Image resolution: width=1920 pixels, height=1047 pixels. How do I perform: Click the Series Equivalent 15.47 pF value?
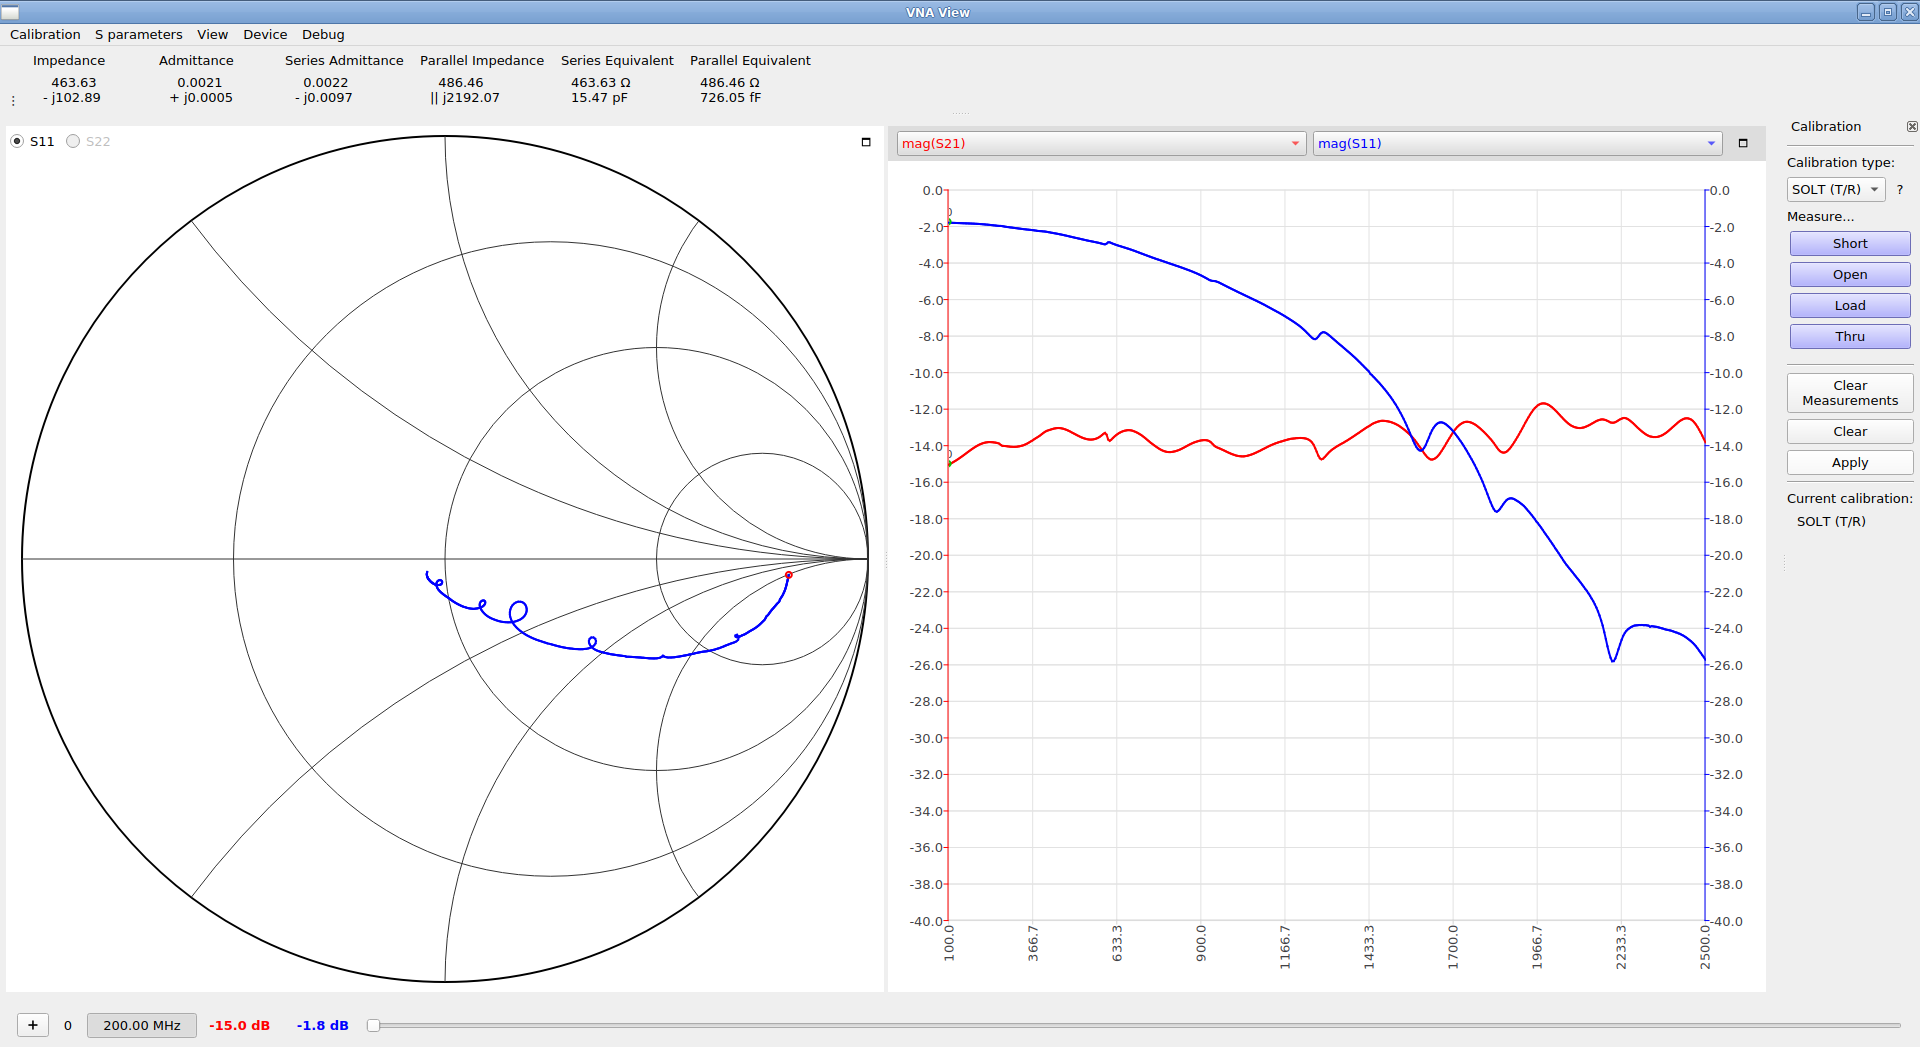[599, 98]
